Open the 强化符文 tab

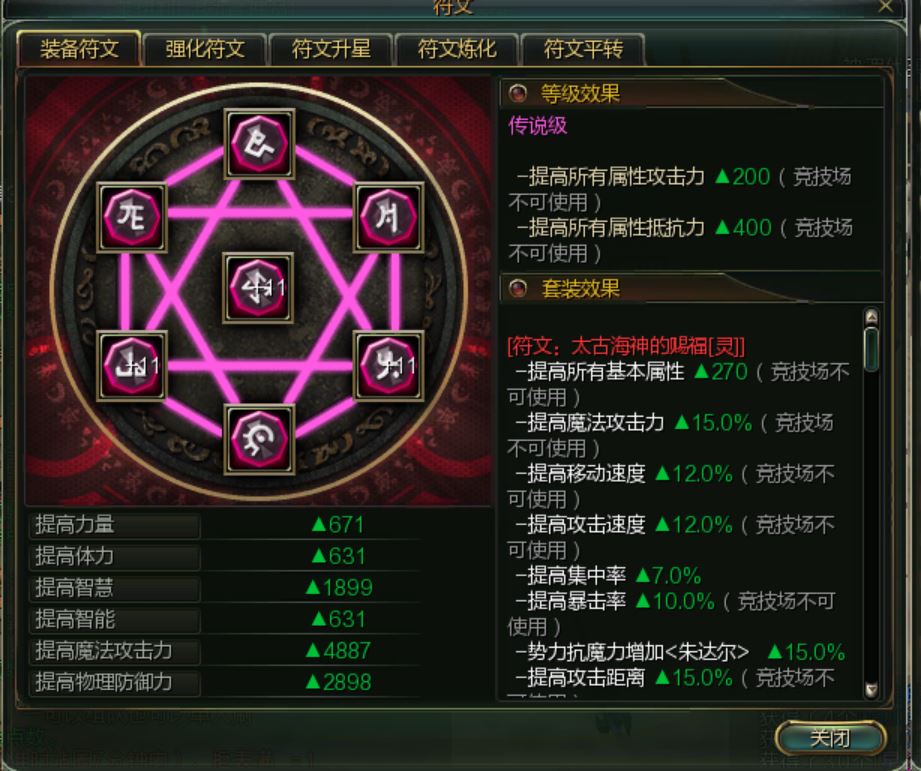click(x=205, y=49)
